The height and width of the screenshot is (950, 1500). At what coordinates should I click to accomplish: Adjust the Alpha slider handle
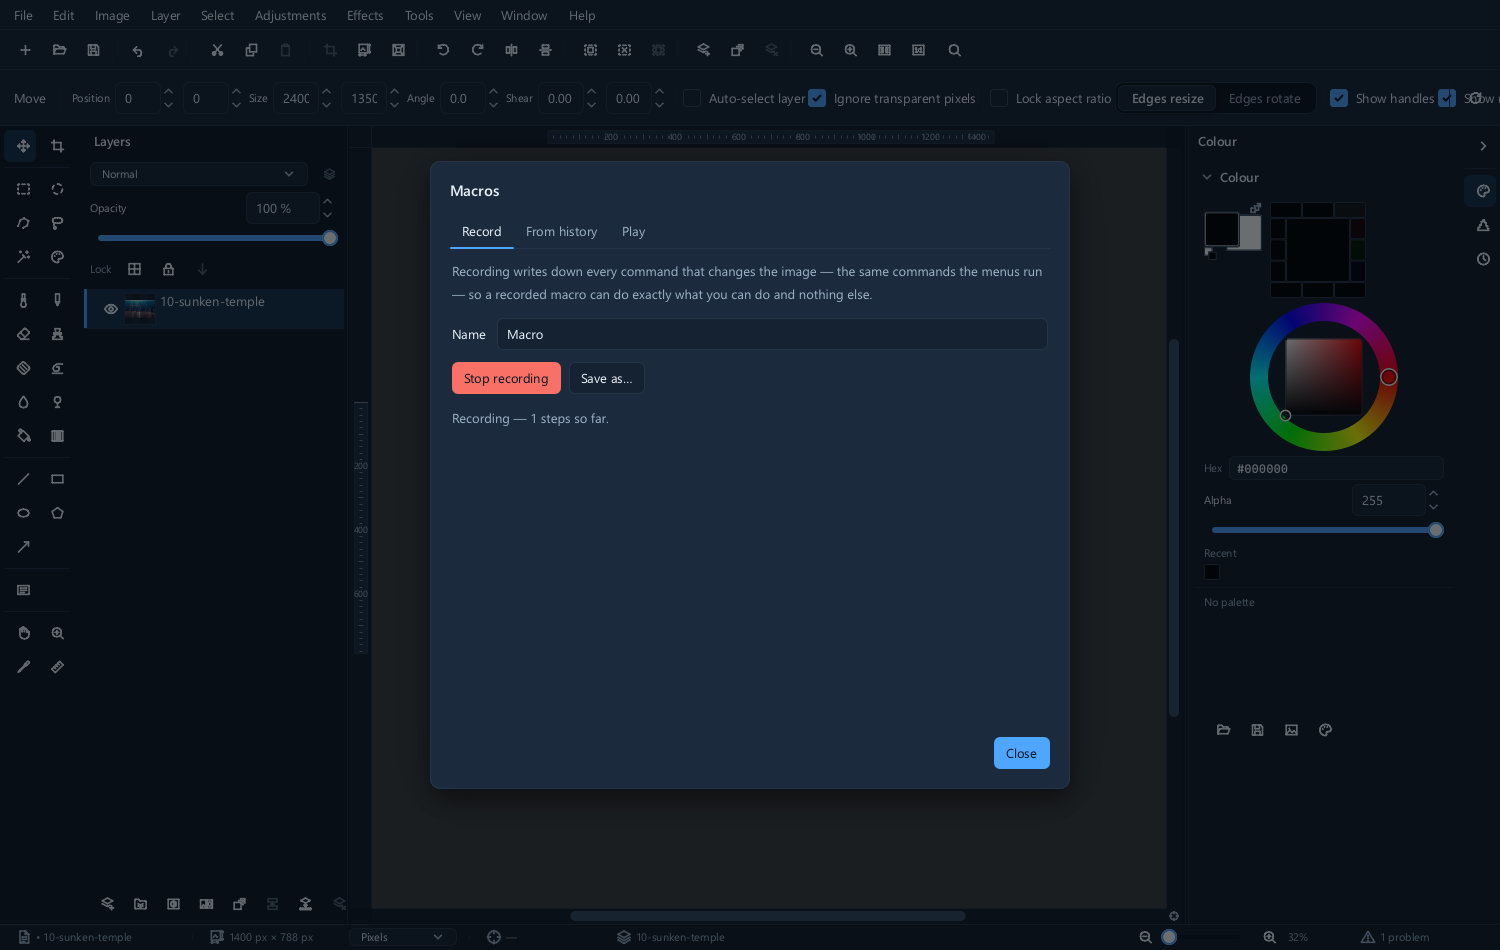[1436, 530]
